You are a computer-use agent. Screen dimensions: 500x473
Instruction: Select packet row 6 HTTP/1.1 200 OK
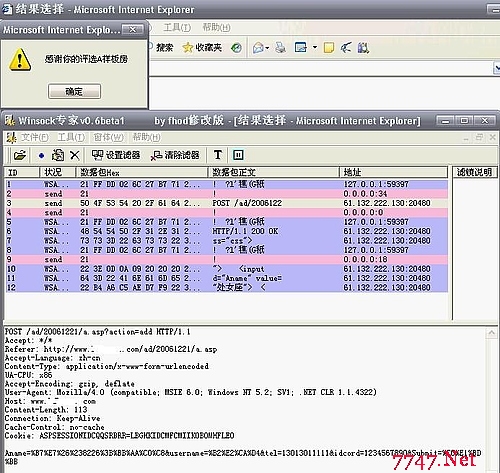[227, 231]
